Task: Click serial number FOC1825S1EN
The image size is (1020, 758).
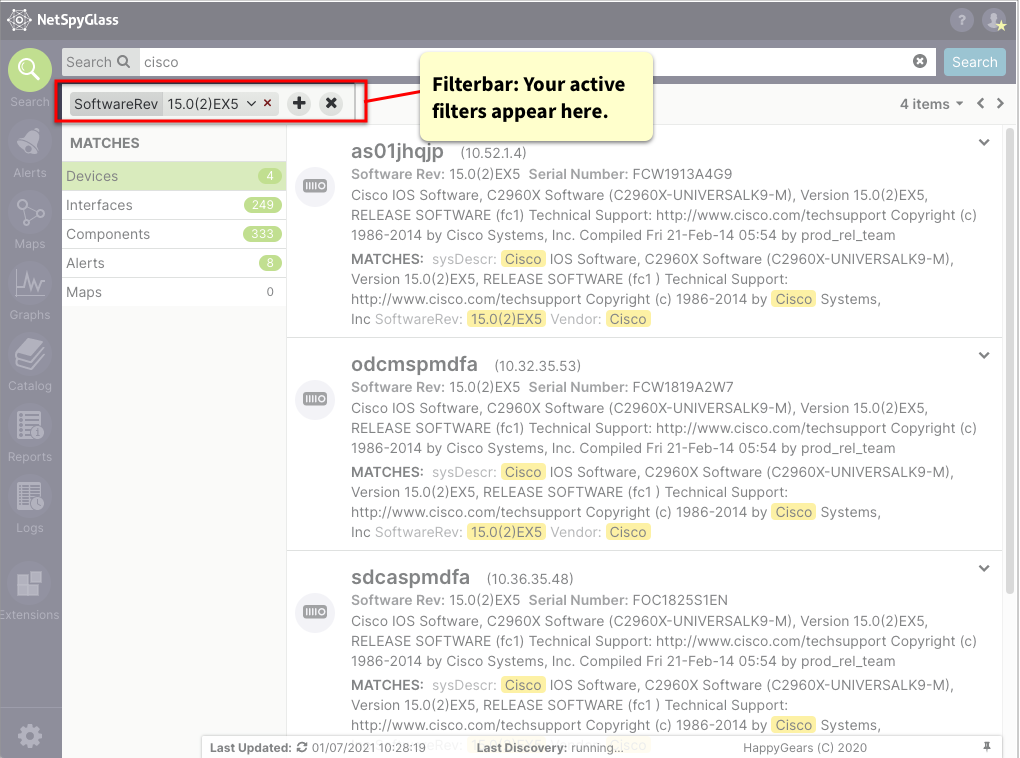Action: (x=680, y=599)
